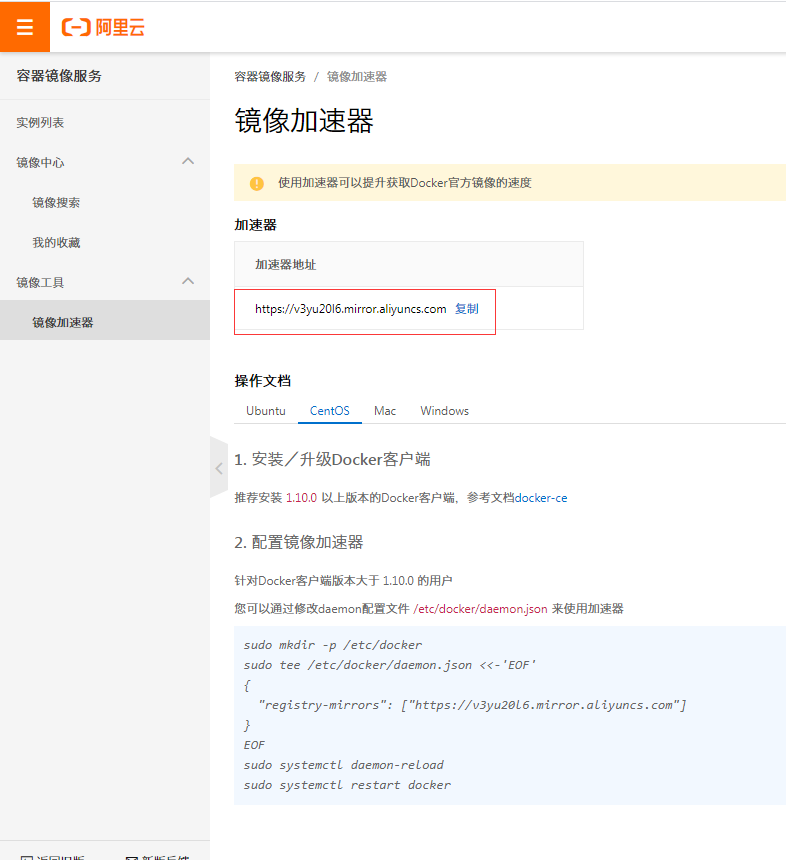Click 'sudo systemctl daemon-reload' line

(x=344, y=765)
